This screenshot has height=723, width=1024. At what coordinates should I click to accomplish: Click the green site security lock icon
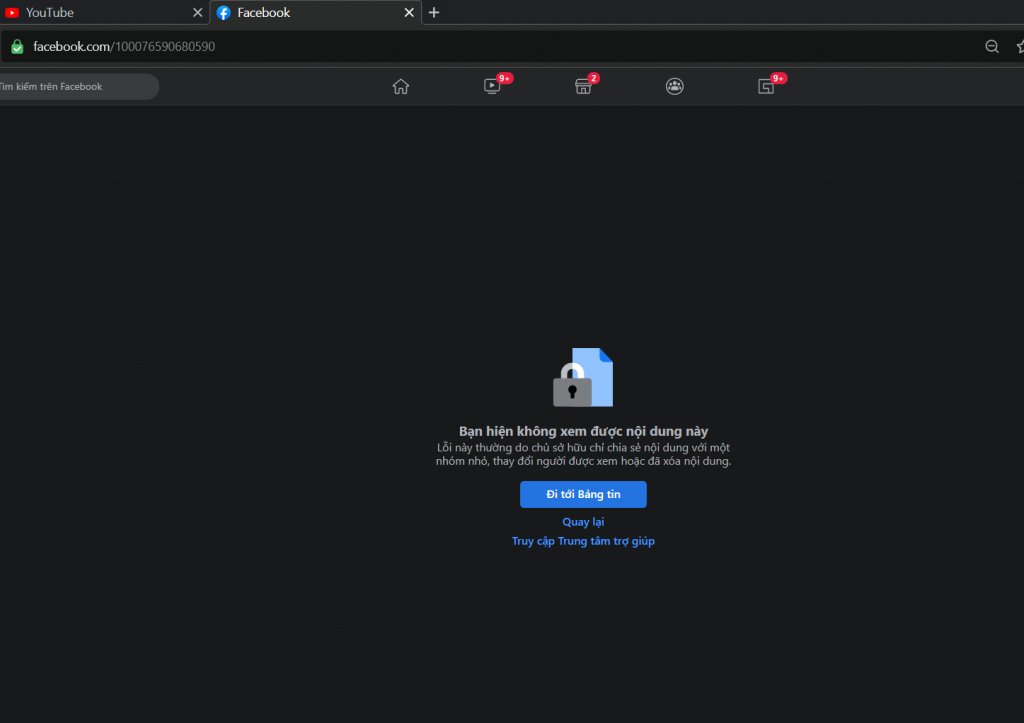click(x=17, y=46)
